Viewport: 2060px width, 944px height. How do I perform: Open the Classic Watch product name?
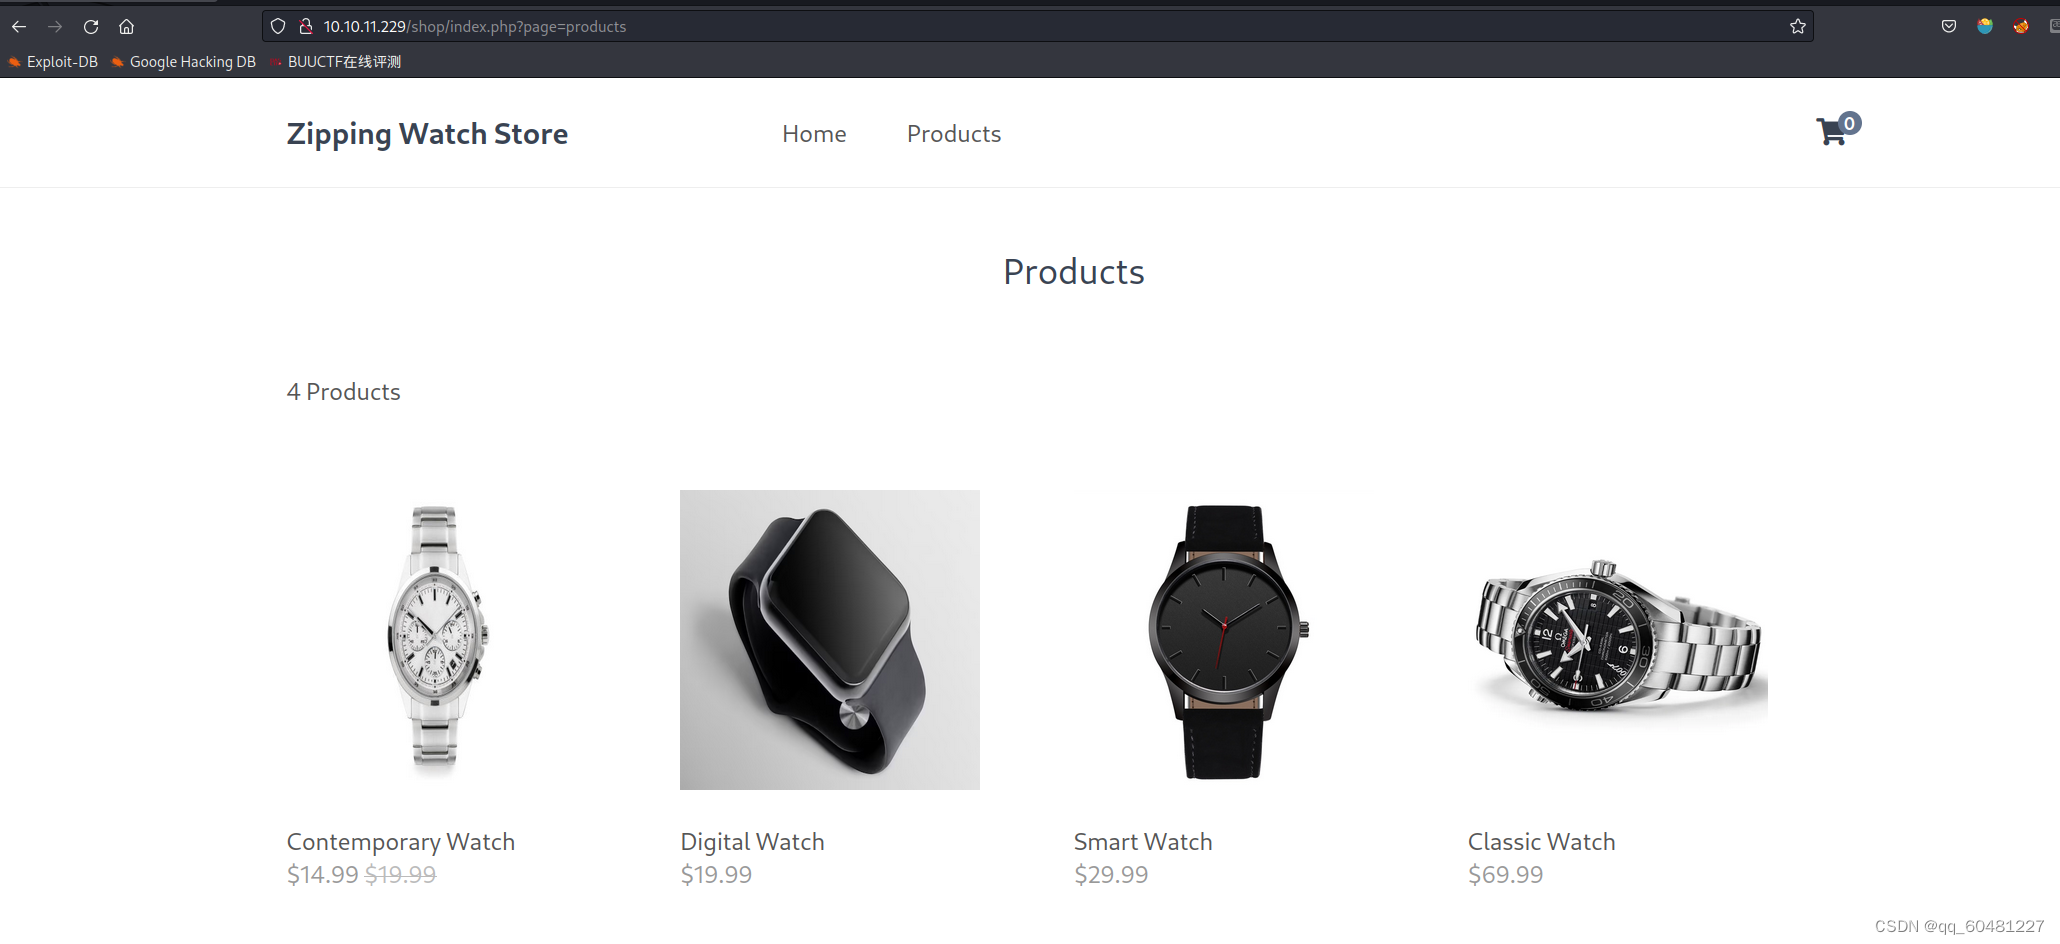(1541, 842)
